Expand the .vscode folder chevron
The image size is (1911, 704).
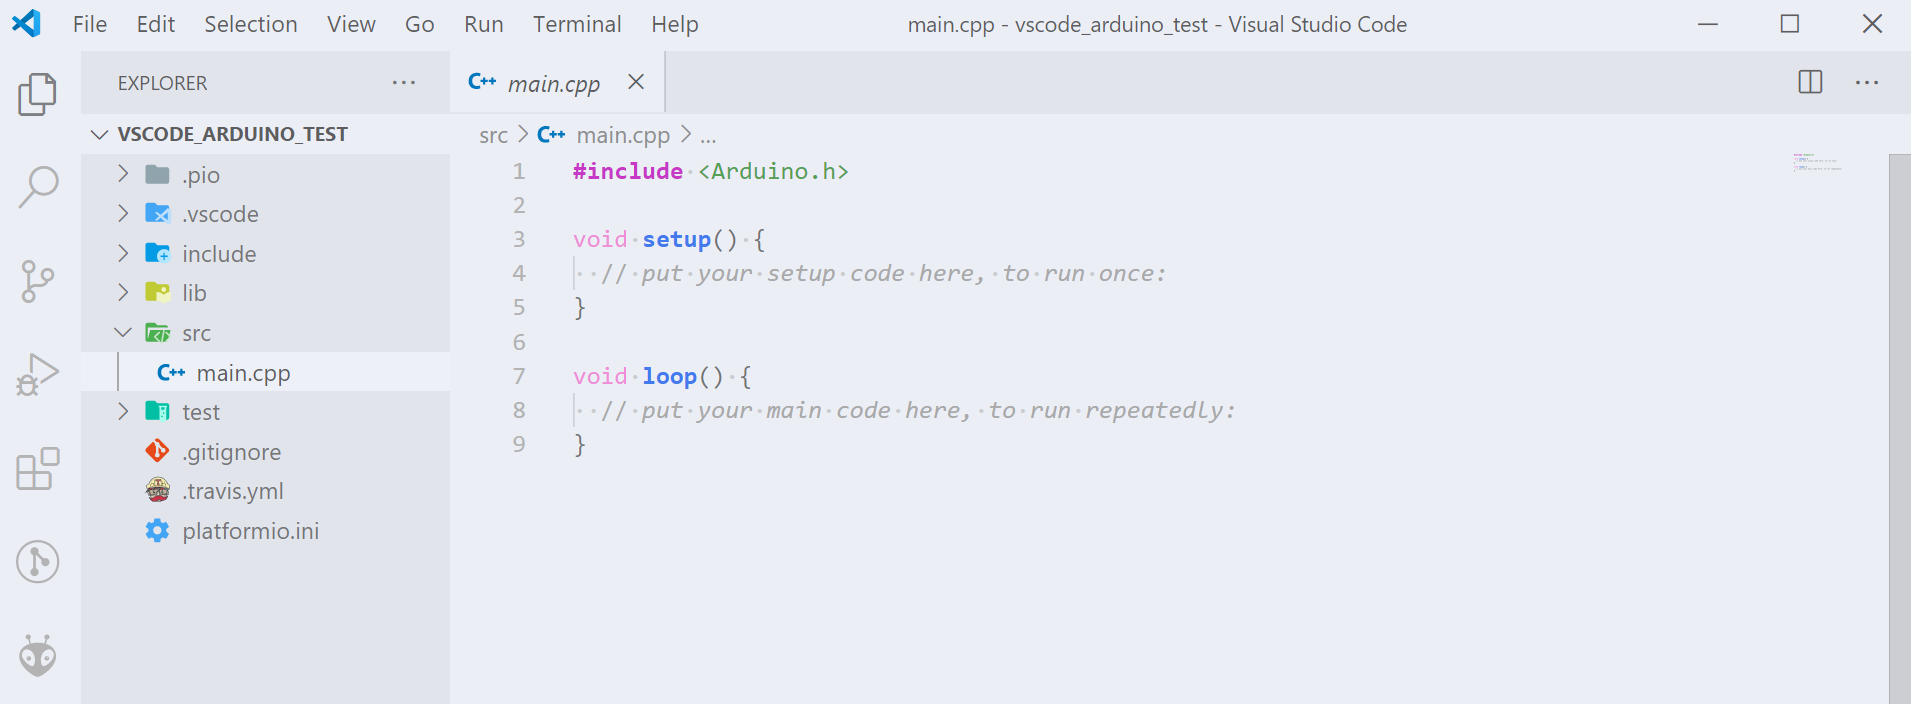123,213
